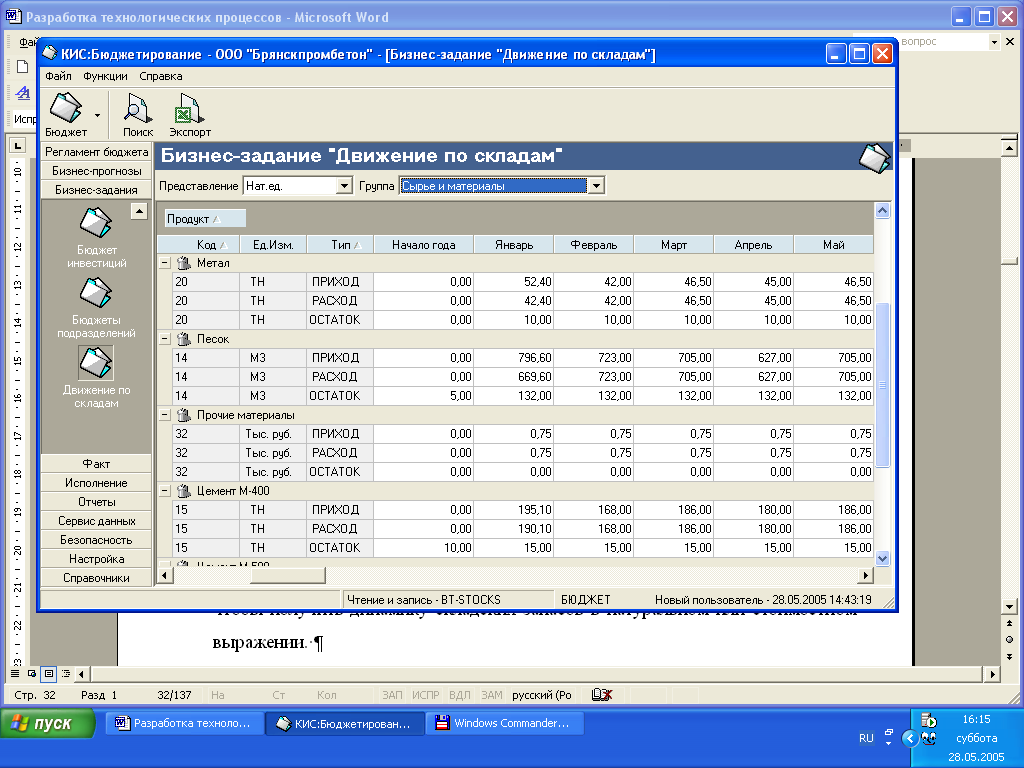Open the Исполнение section
Image resolution: width=1024 pixels, height=768 pixels.
97,483
